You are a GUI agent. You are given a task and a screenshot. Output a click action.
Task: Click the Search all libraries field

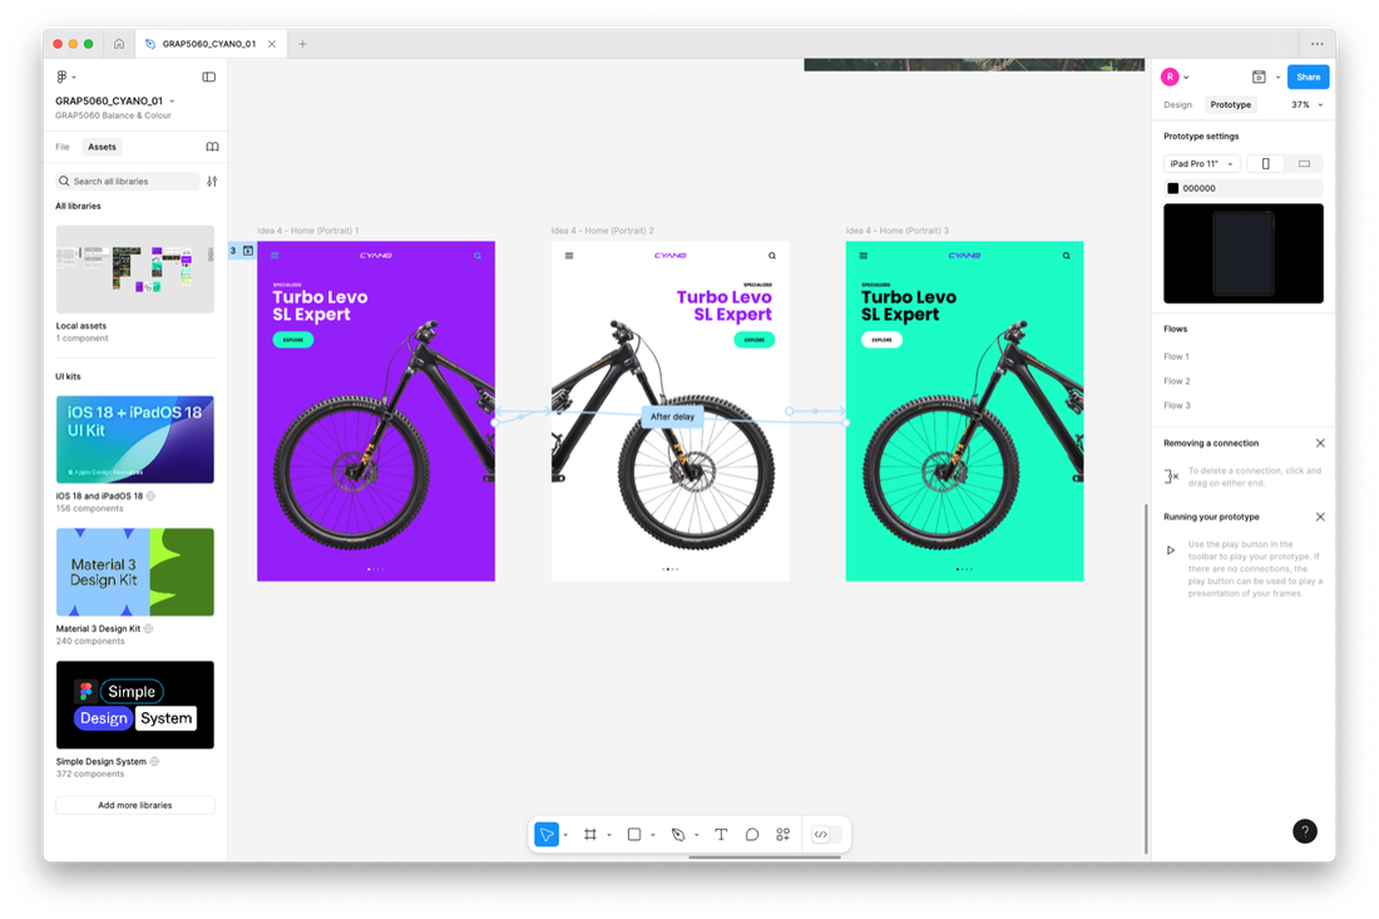[x=128, y=182]
